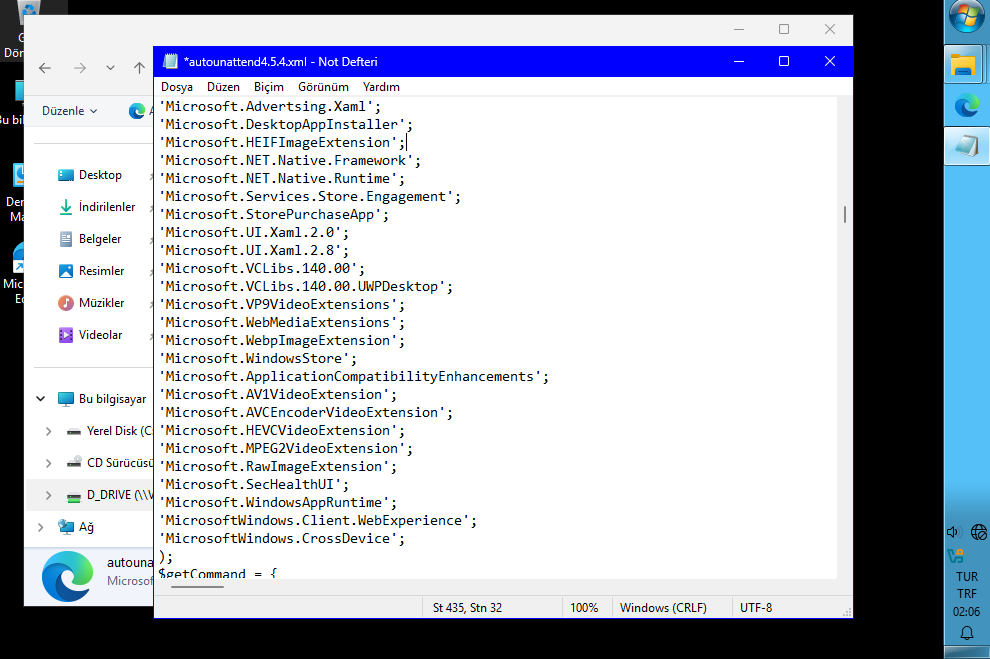
Task: Open the Görünüm menu
Action: (323, 86)
